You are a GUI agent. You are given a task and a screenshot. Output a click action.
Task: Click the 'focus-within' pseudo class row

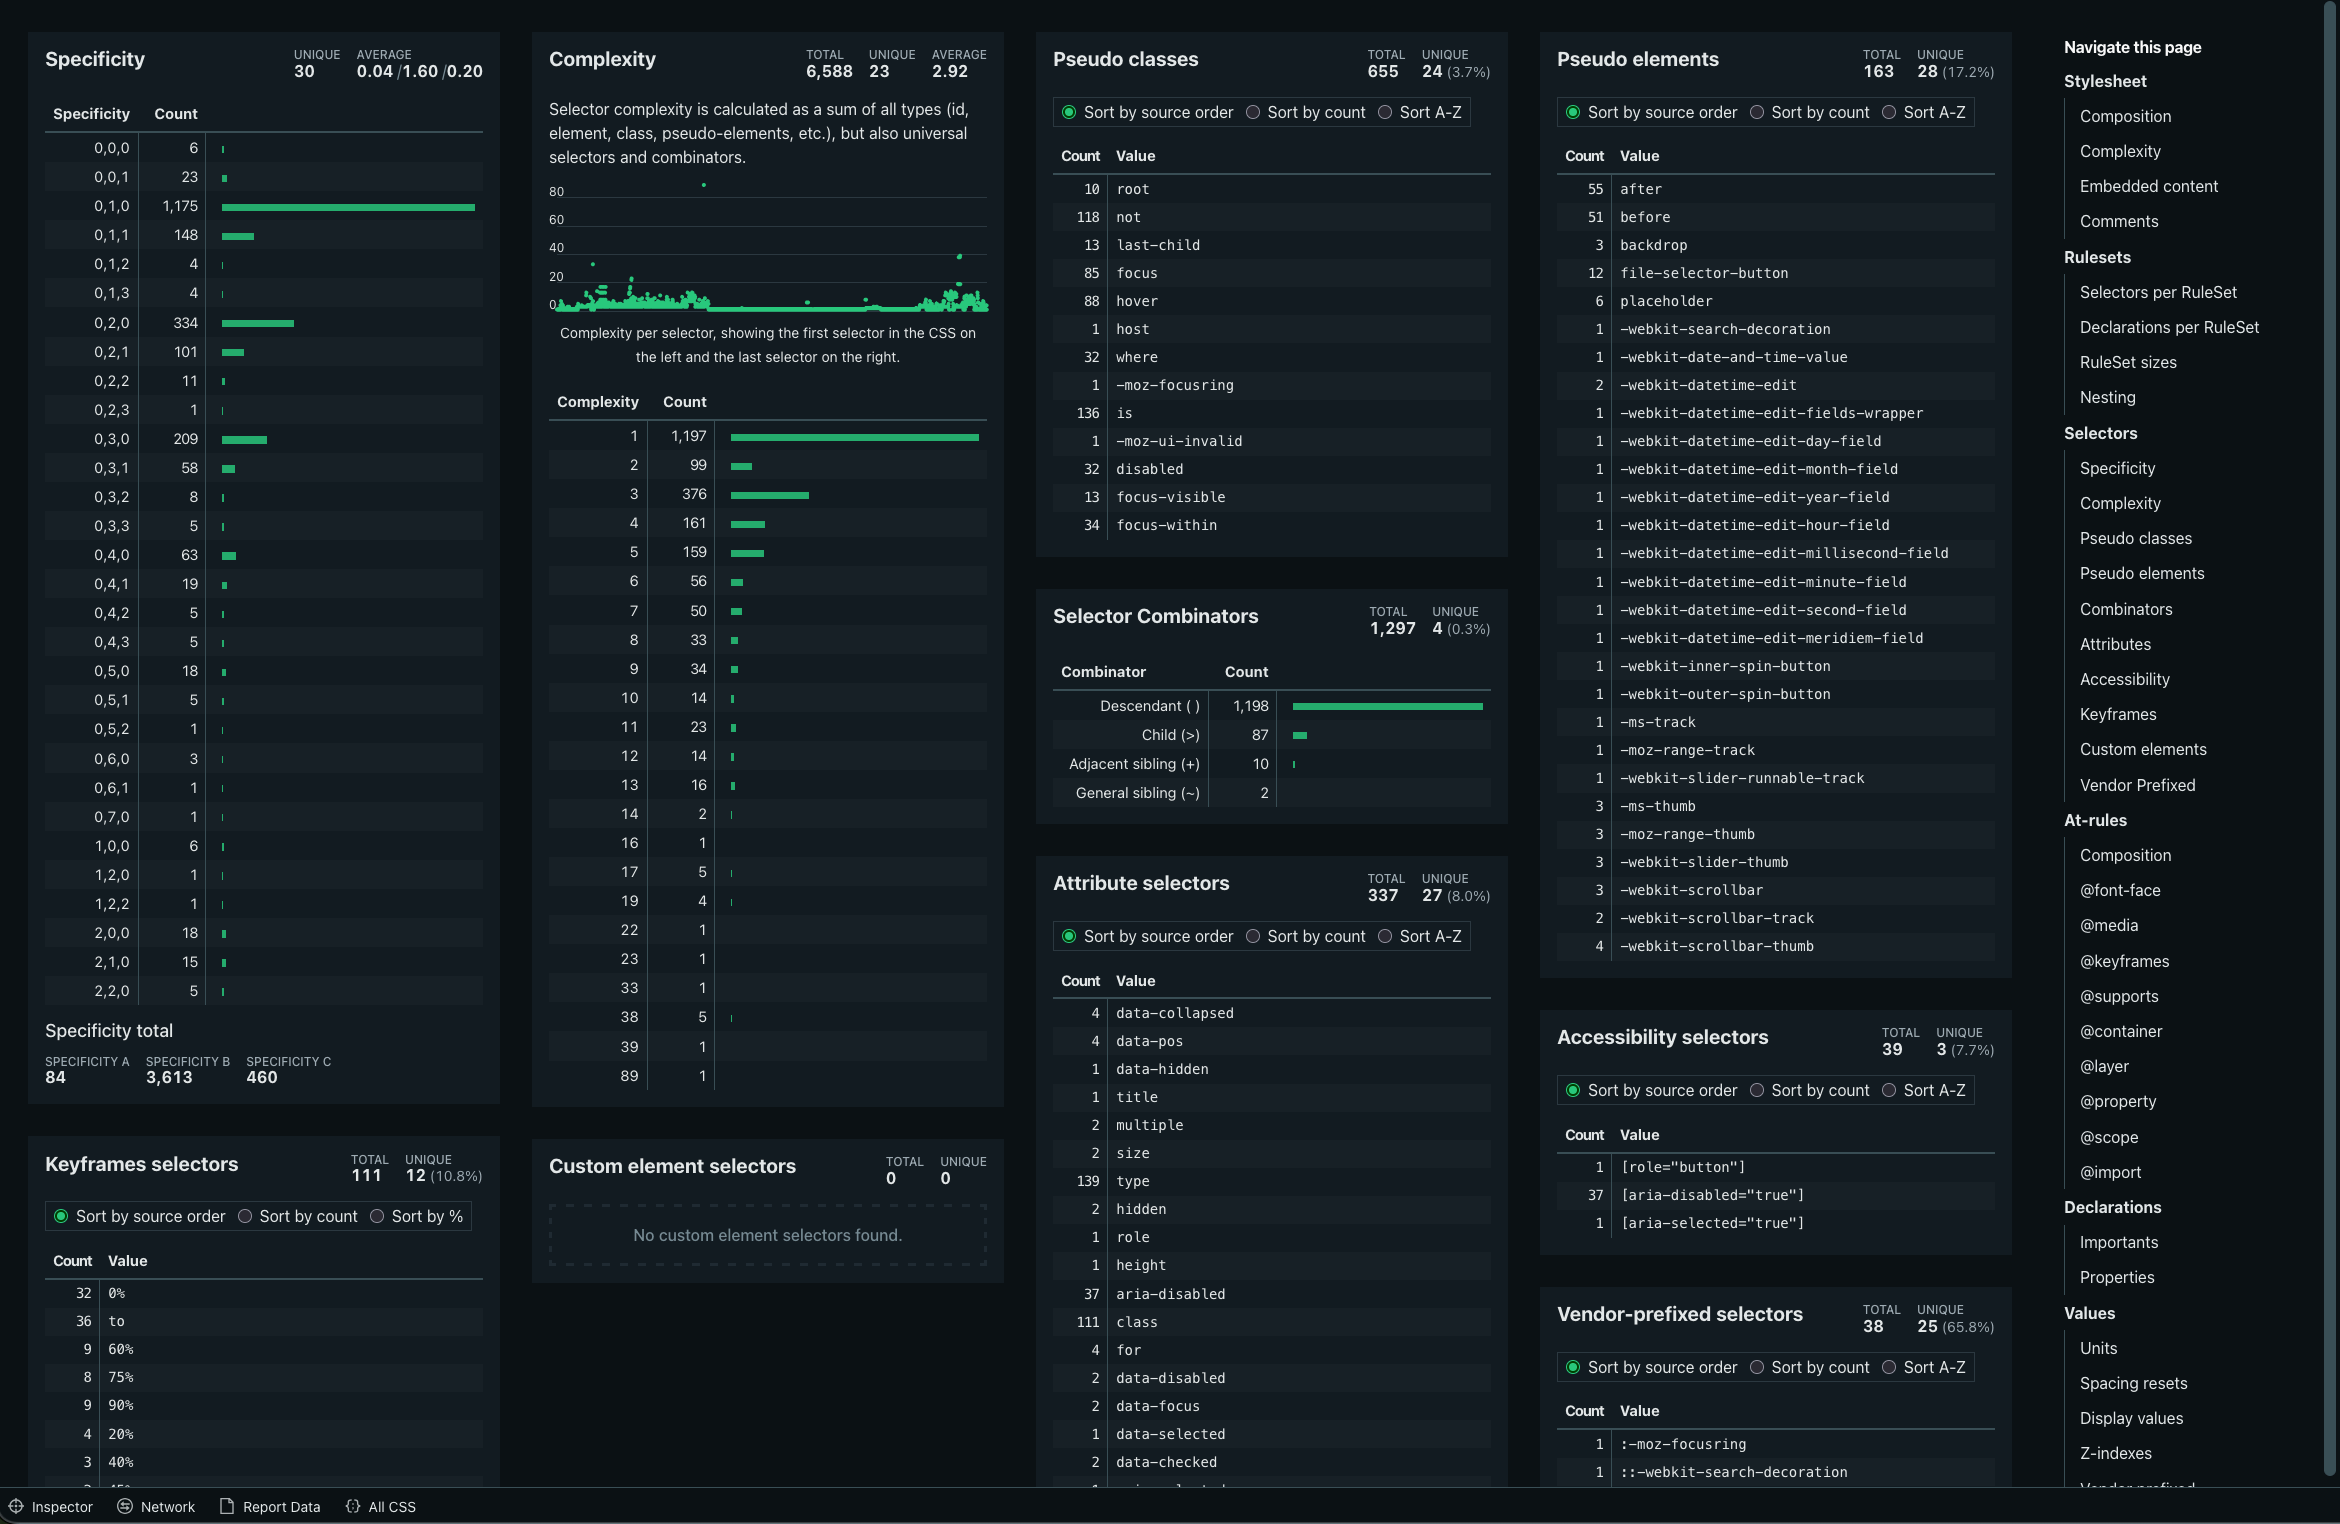1271,525
